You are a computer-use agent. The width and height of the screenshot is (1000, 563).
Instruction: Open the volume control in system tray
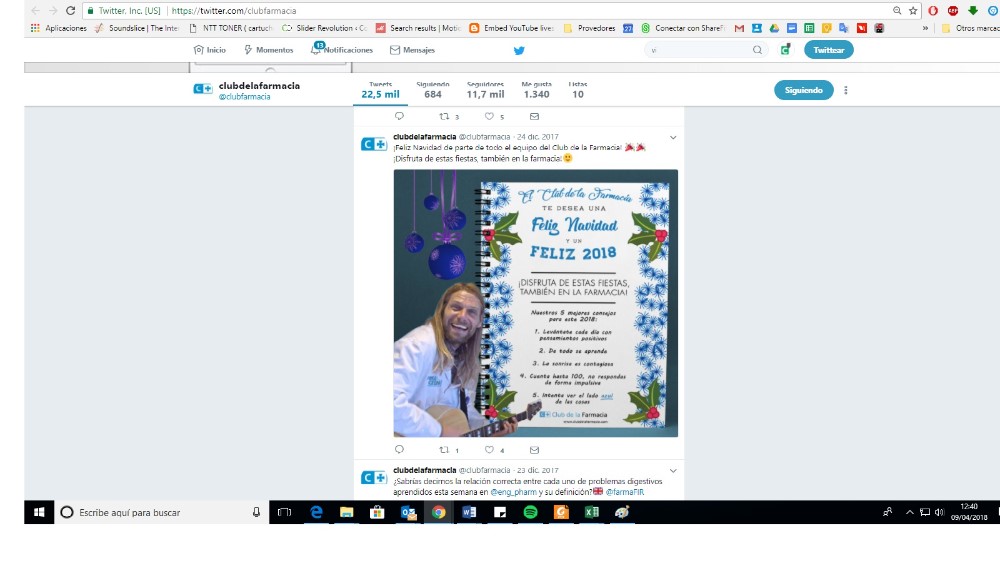[939, 512]
